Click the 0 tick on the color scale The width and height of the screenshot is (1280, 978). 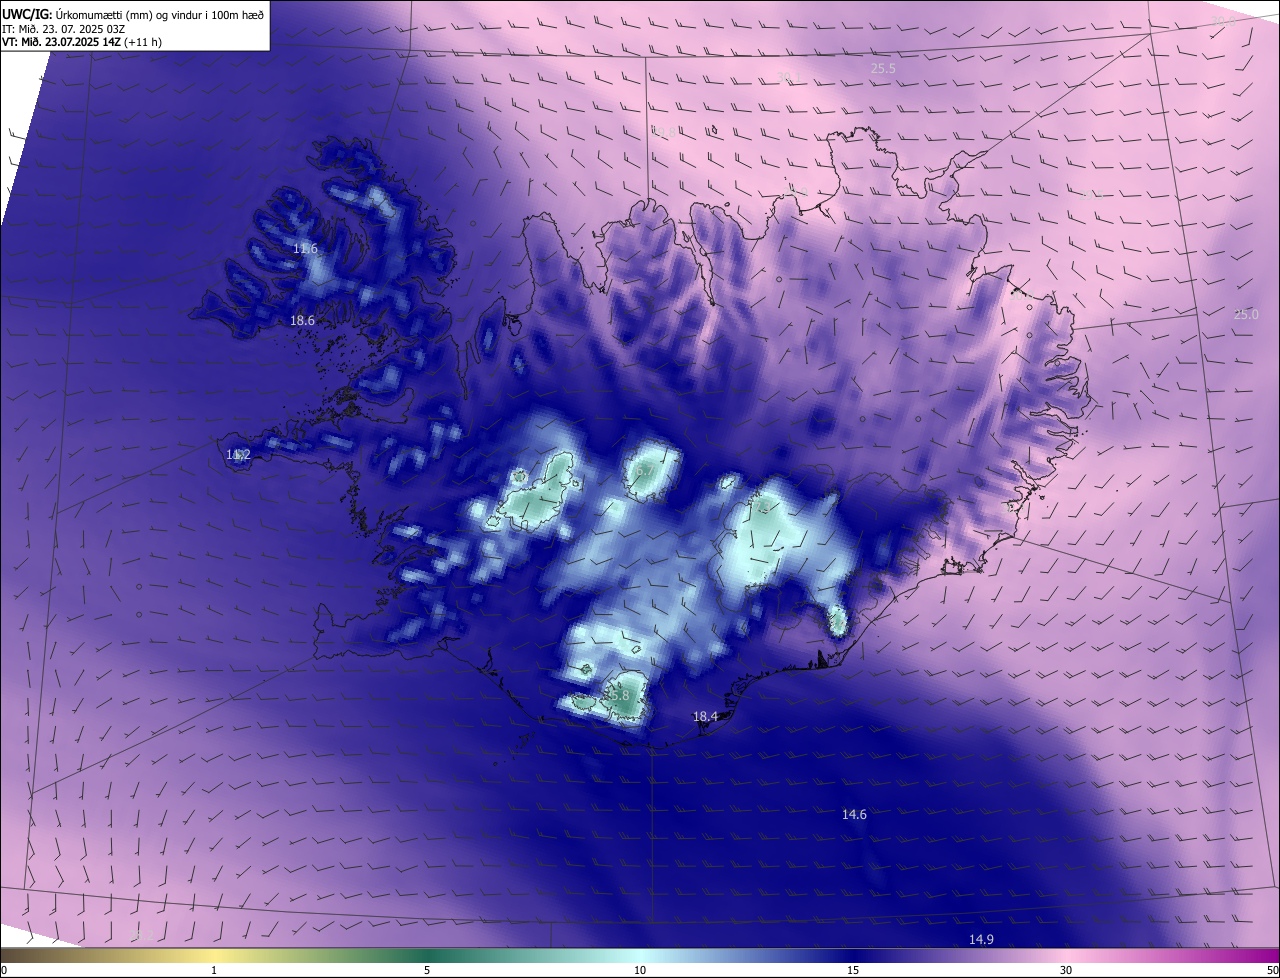click(x=4, y=970)
